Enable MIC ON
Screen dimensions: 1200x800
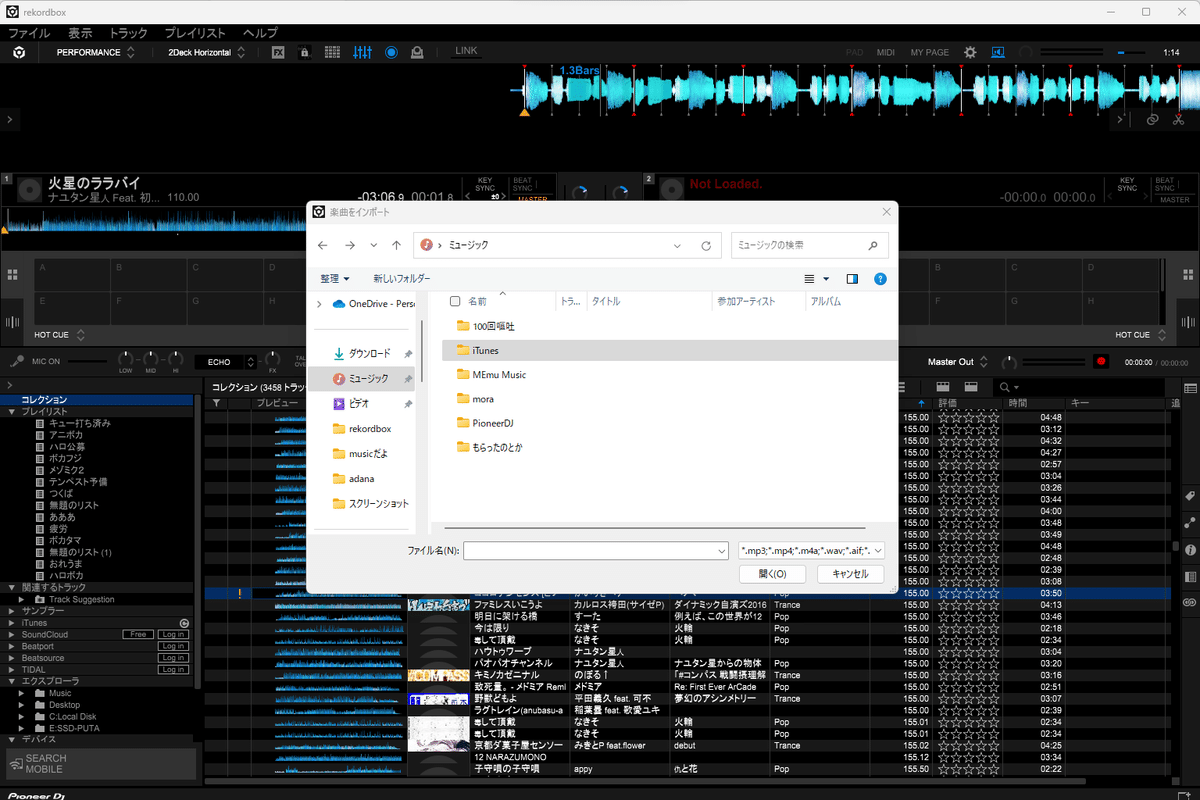[46, 362]
